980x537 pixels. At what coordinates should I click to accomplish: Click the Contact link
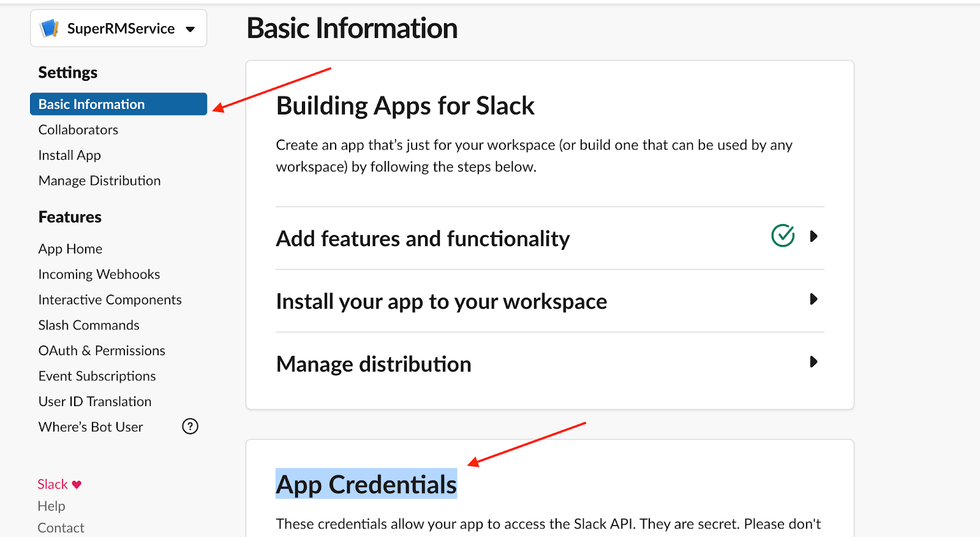61,527
